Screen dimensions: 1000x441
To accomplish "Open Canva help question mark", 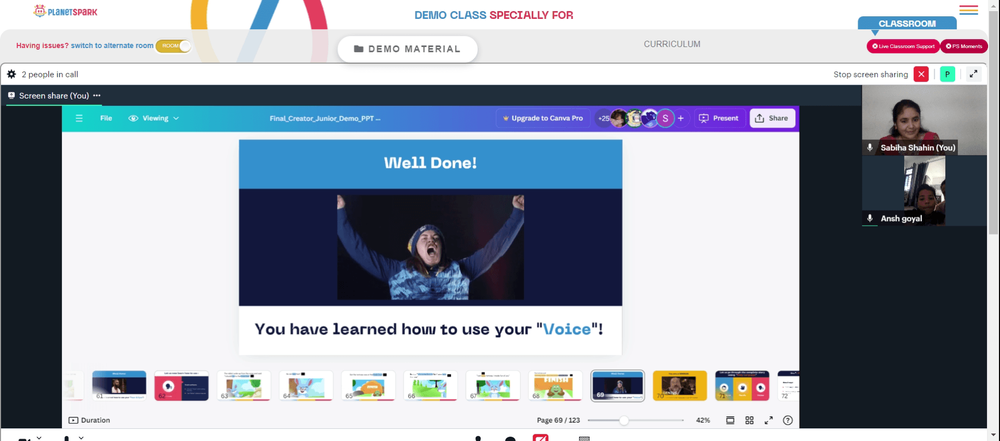I will tap(788, 420).
